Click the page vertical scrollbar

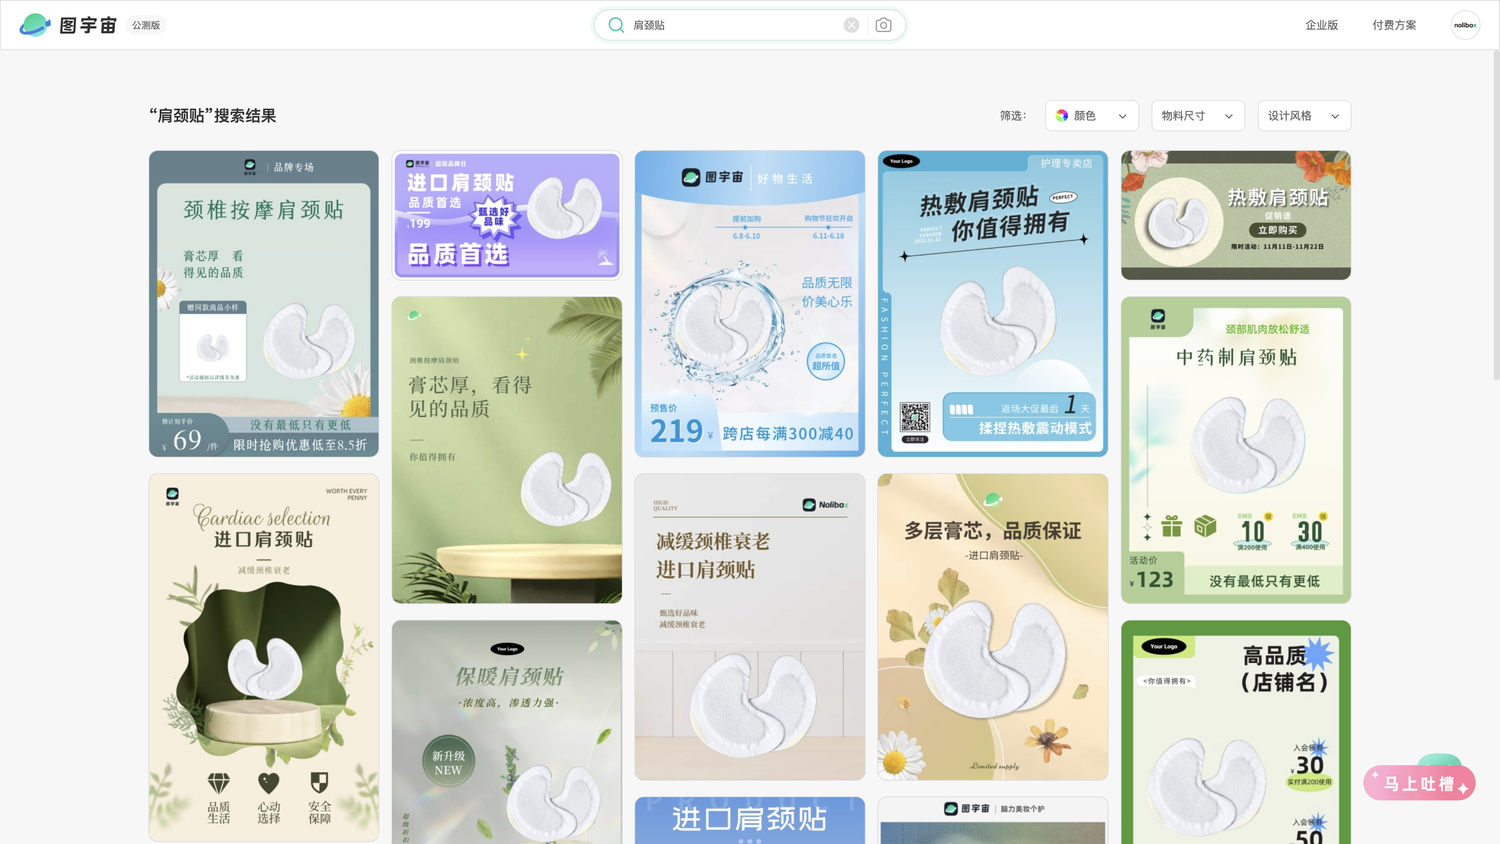pyautogui.click(x=1495, y=215)
